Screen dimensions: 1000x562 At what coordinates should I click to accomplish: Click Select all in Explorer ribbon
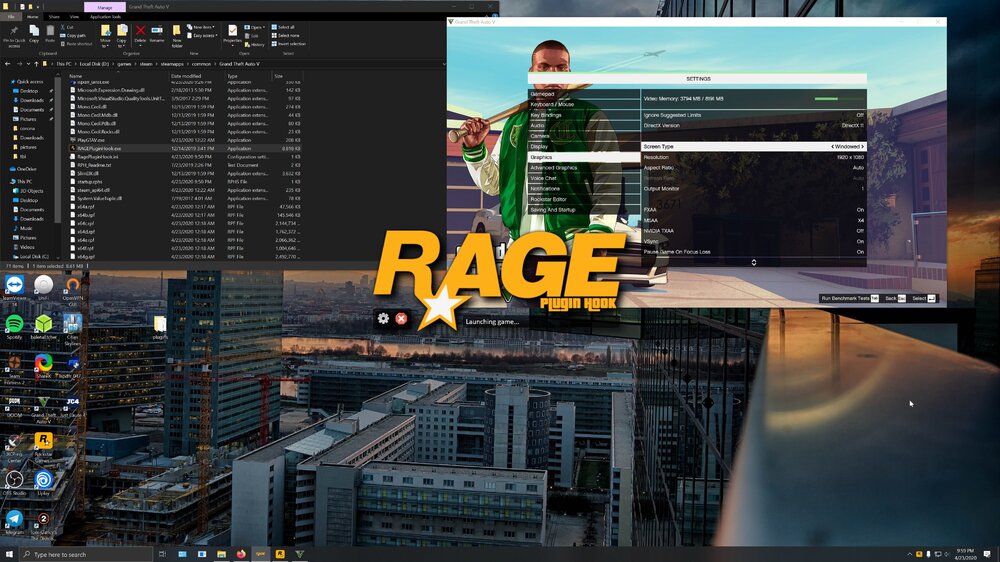[x=283, y=27]
